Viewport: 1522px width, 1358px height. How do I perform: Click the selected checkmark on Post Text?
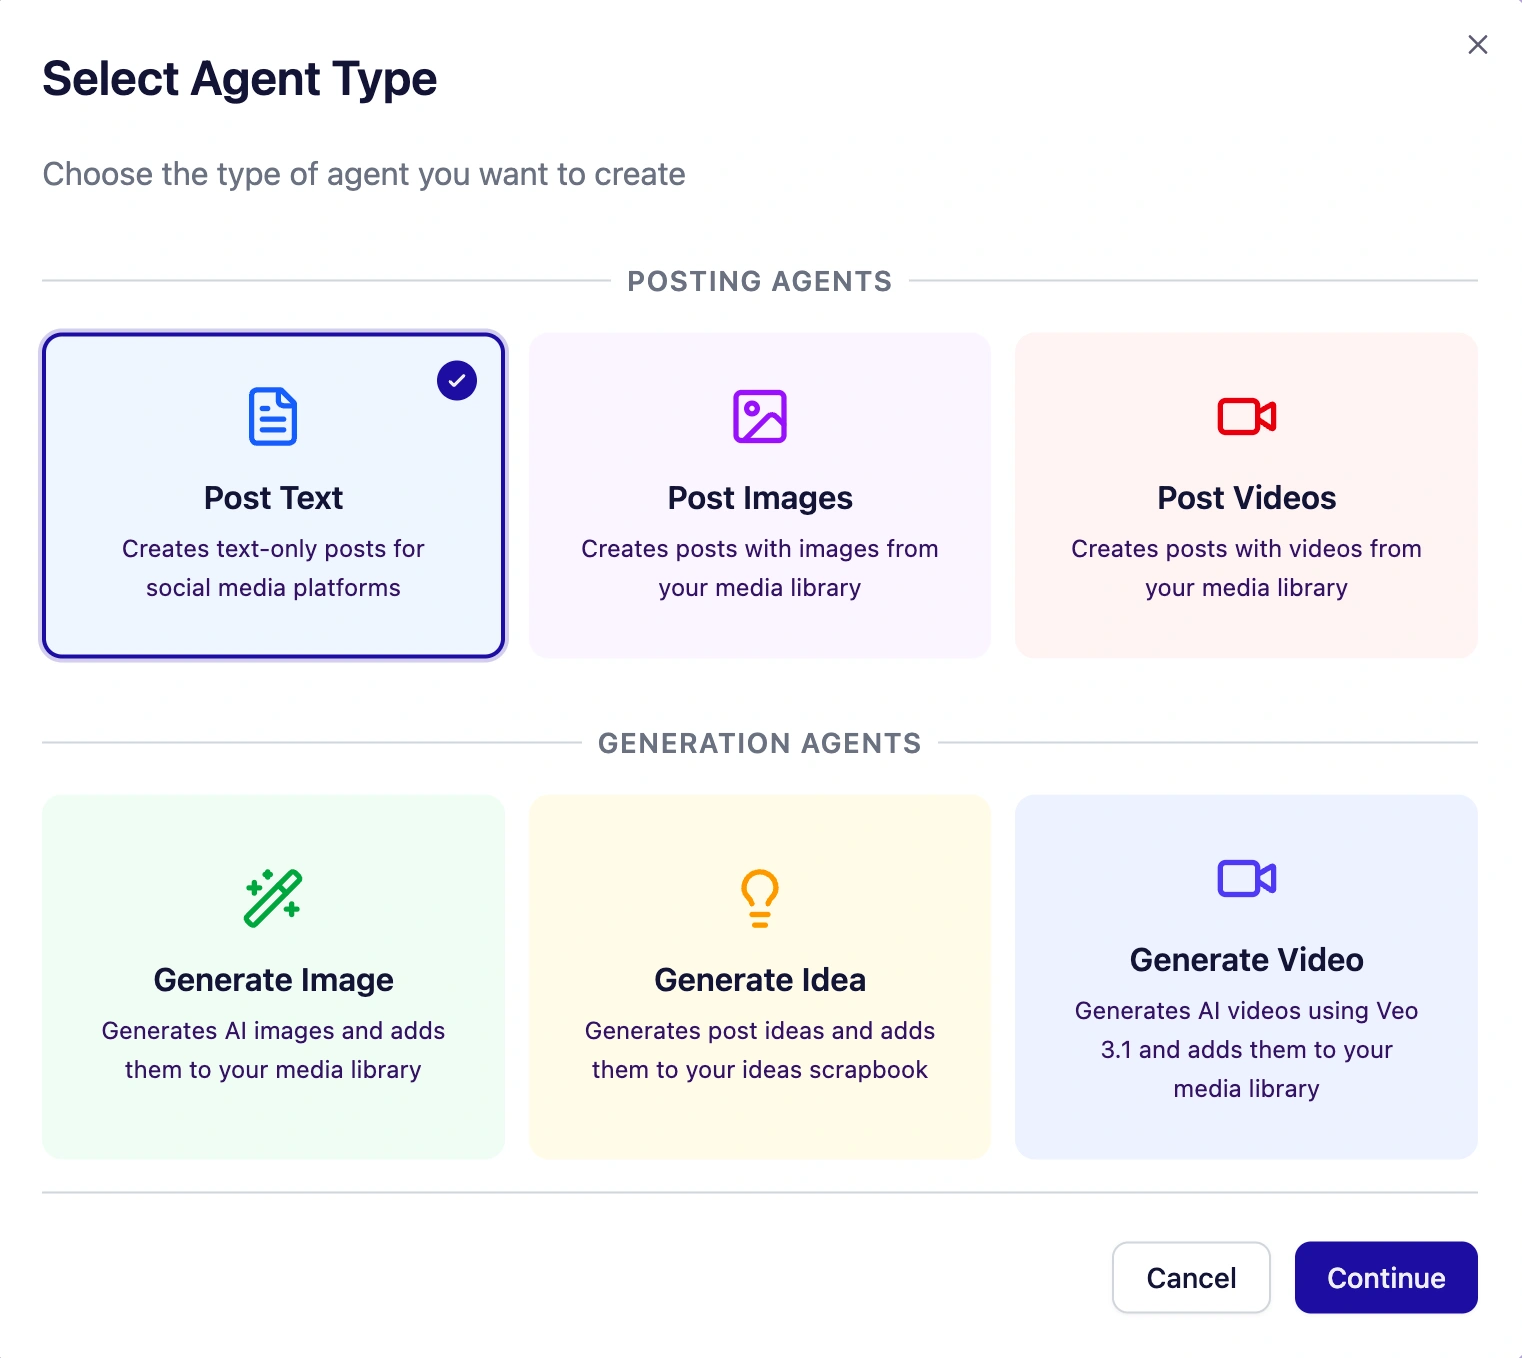[457, 380]
